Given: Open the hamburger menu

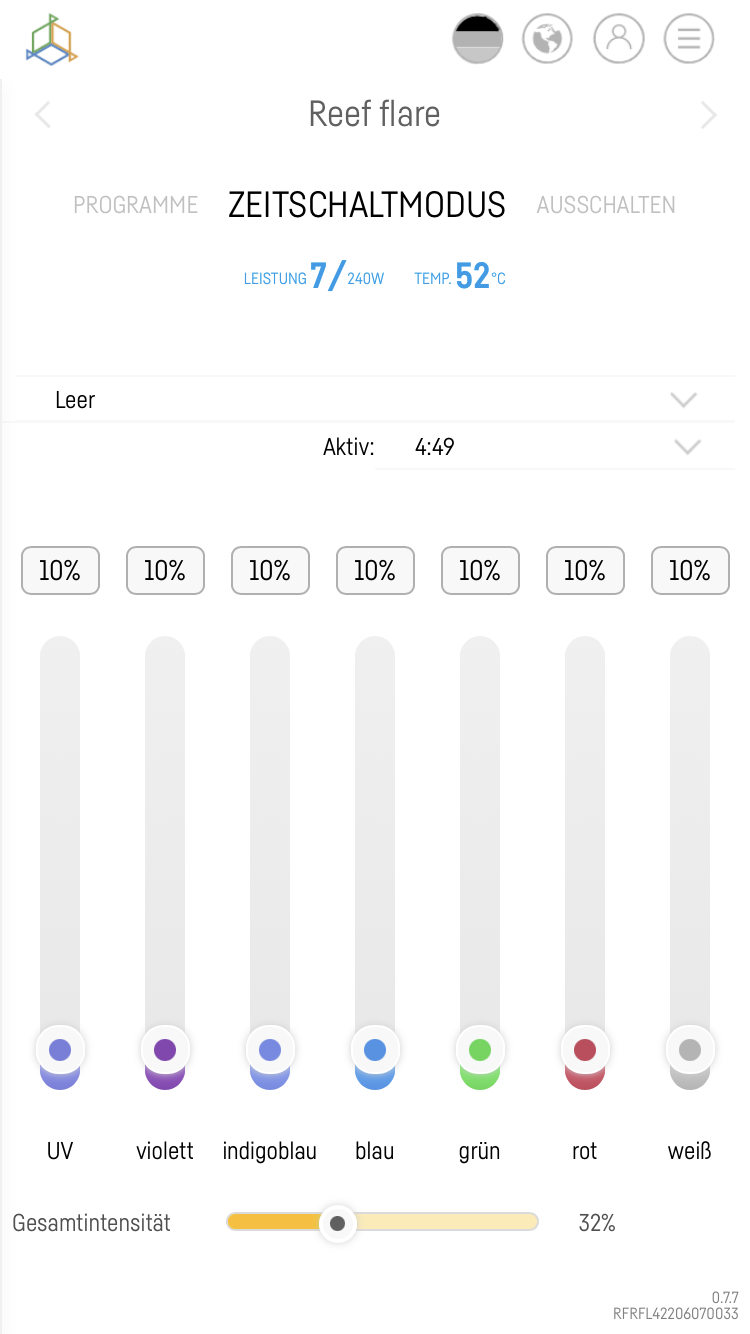Looking at the screenshot, I should (689, 40).
